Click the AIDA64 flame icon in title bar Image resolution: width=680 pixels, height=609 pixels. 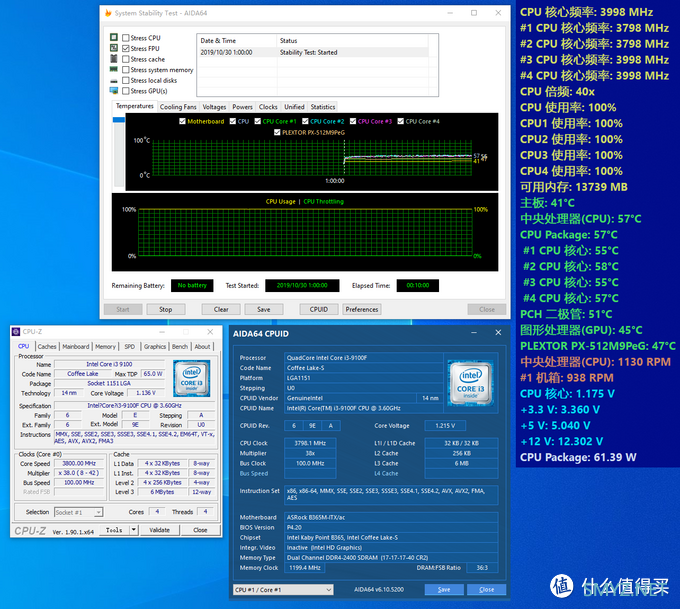pos(108,13)
